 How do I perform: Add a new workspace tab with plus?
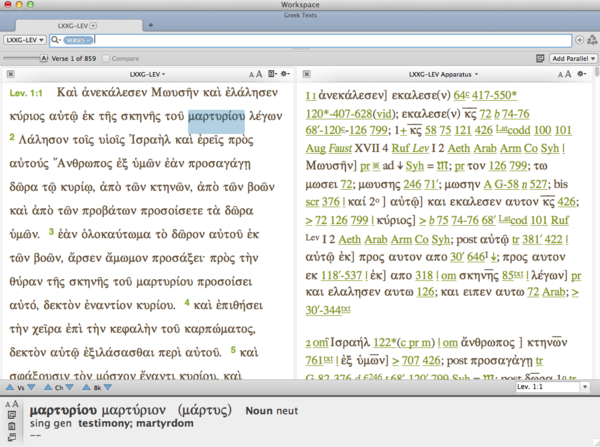tap(151, 25)
